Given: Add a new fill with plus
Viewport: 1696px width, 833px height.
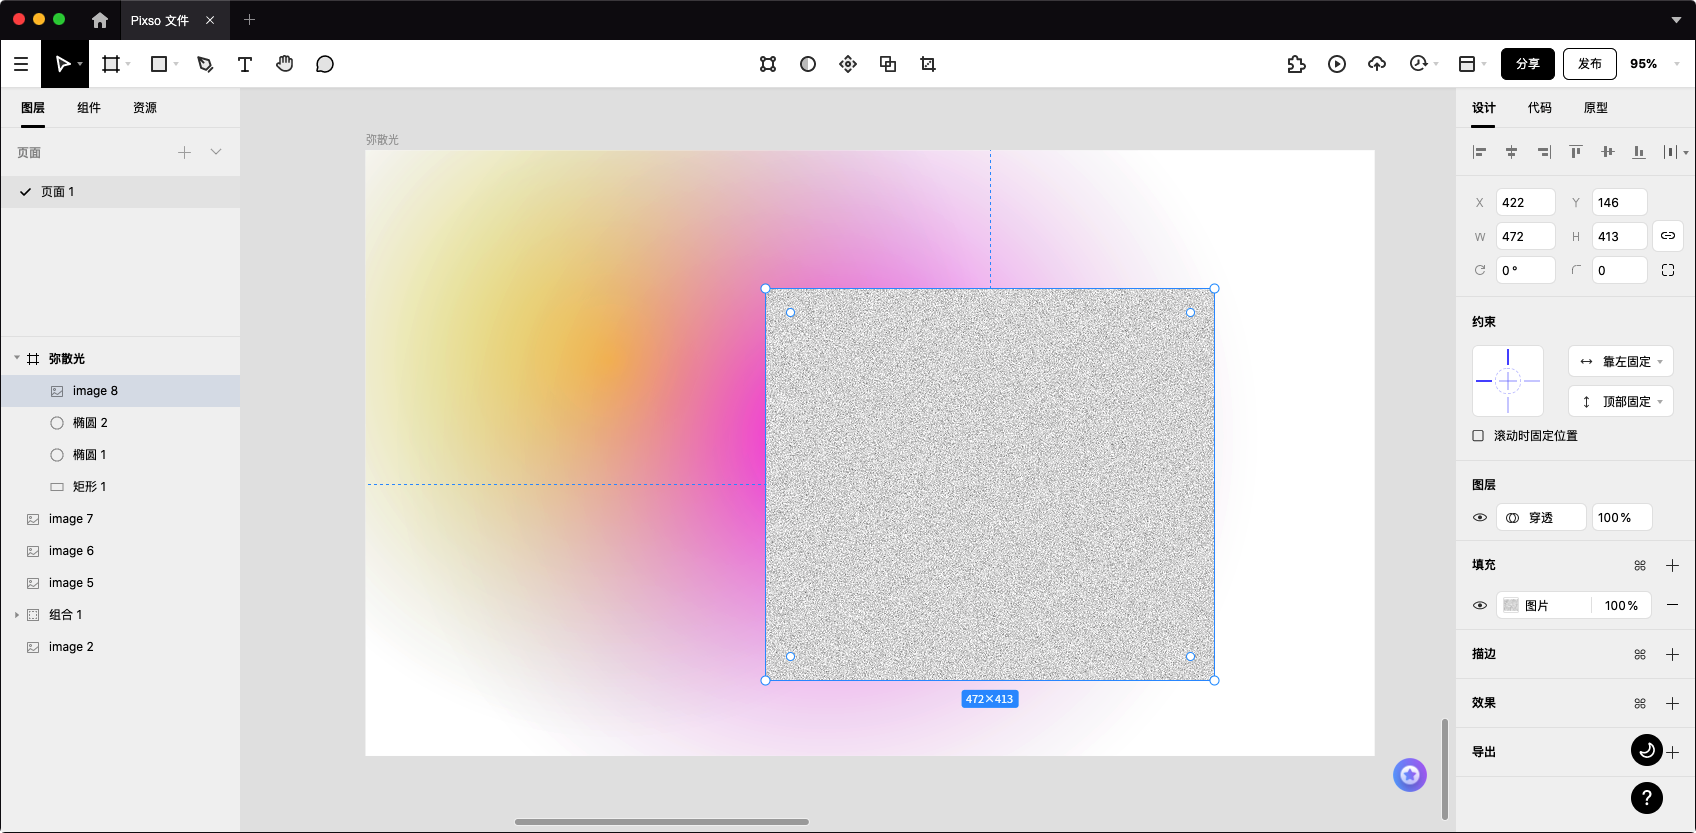Looking at the screenshot, I should [x=1672, y=566].
